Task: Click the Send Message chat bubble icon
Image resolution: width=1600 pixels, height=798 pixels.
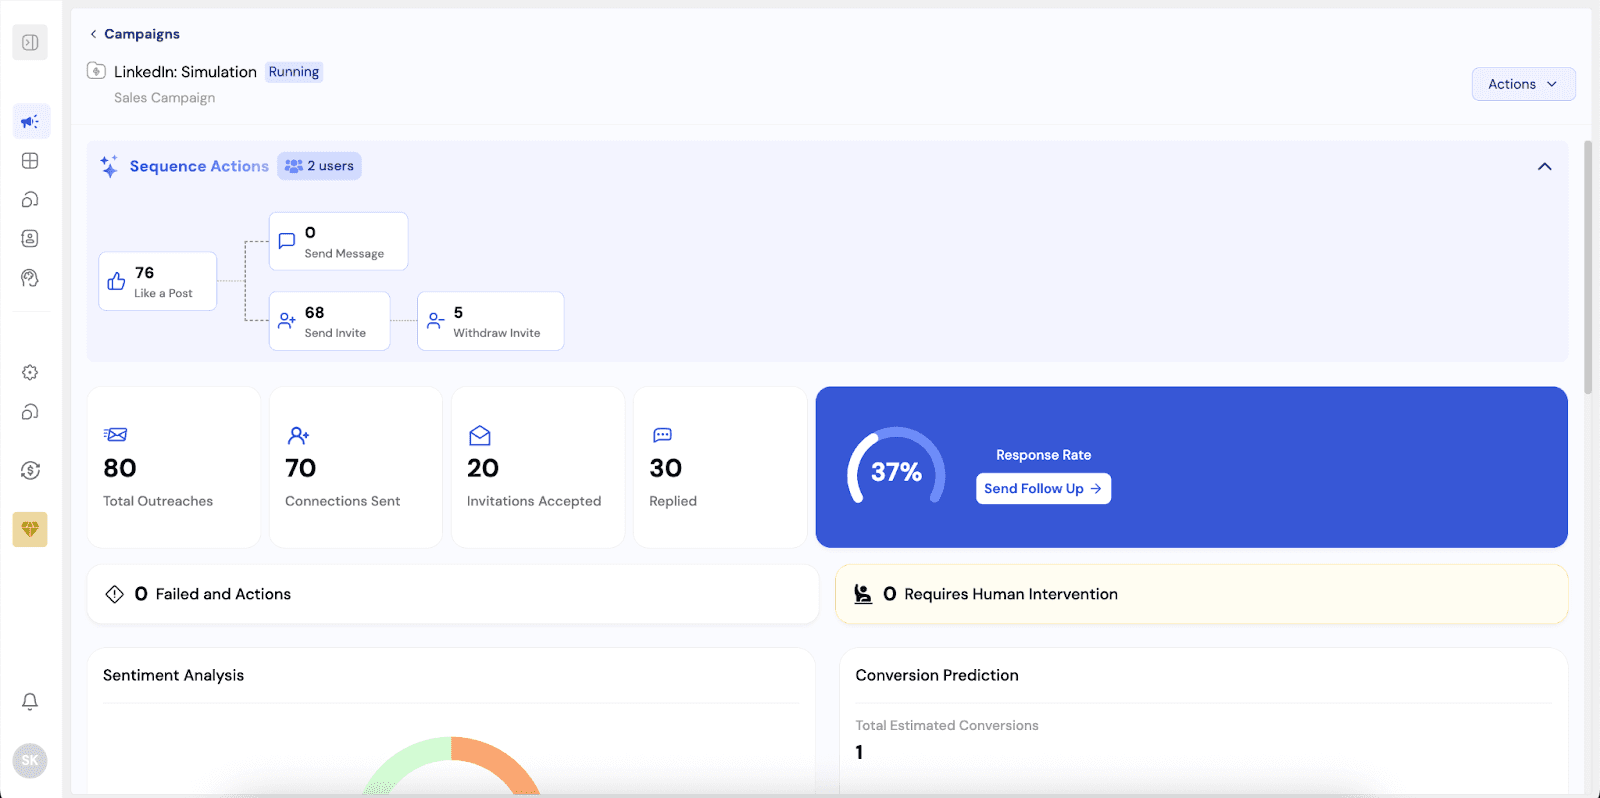Action: [x=286, y=241]
